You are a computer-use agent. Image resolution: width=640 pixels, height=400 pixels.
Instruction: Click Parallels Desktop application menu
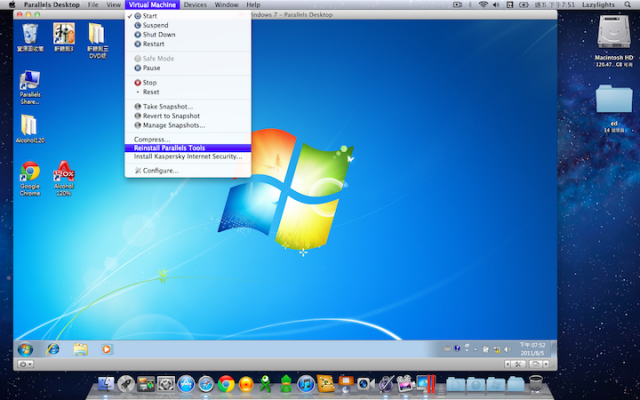coord(52,5)
